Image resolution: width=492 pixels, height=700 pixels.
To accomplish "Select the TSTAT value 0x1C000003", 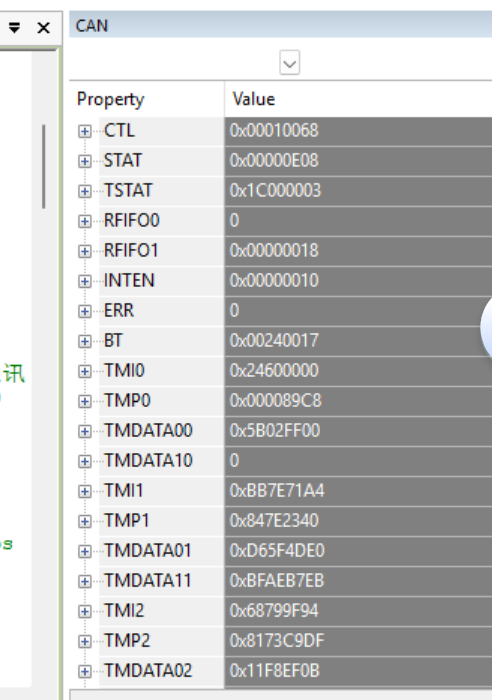I will (x=275, y=191).
